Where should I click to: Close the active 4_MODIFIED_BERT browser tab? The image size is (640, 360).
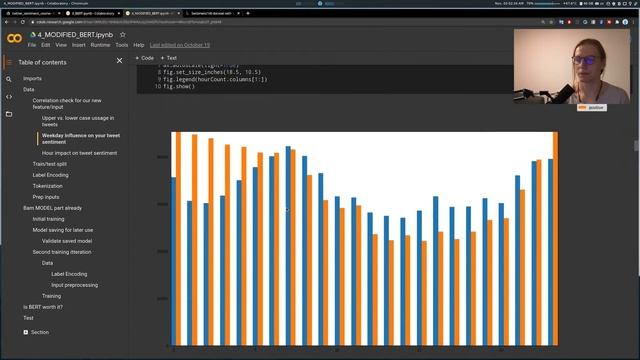click(x=179, y=13)
